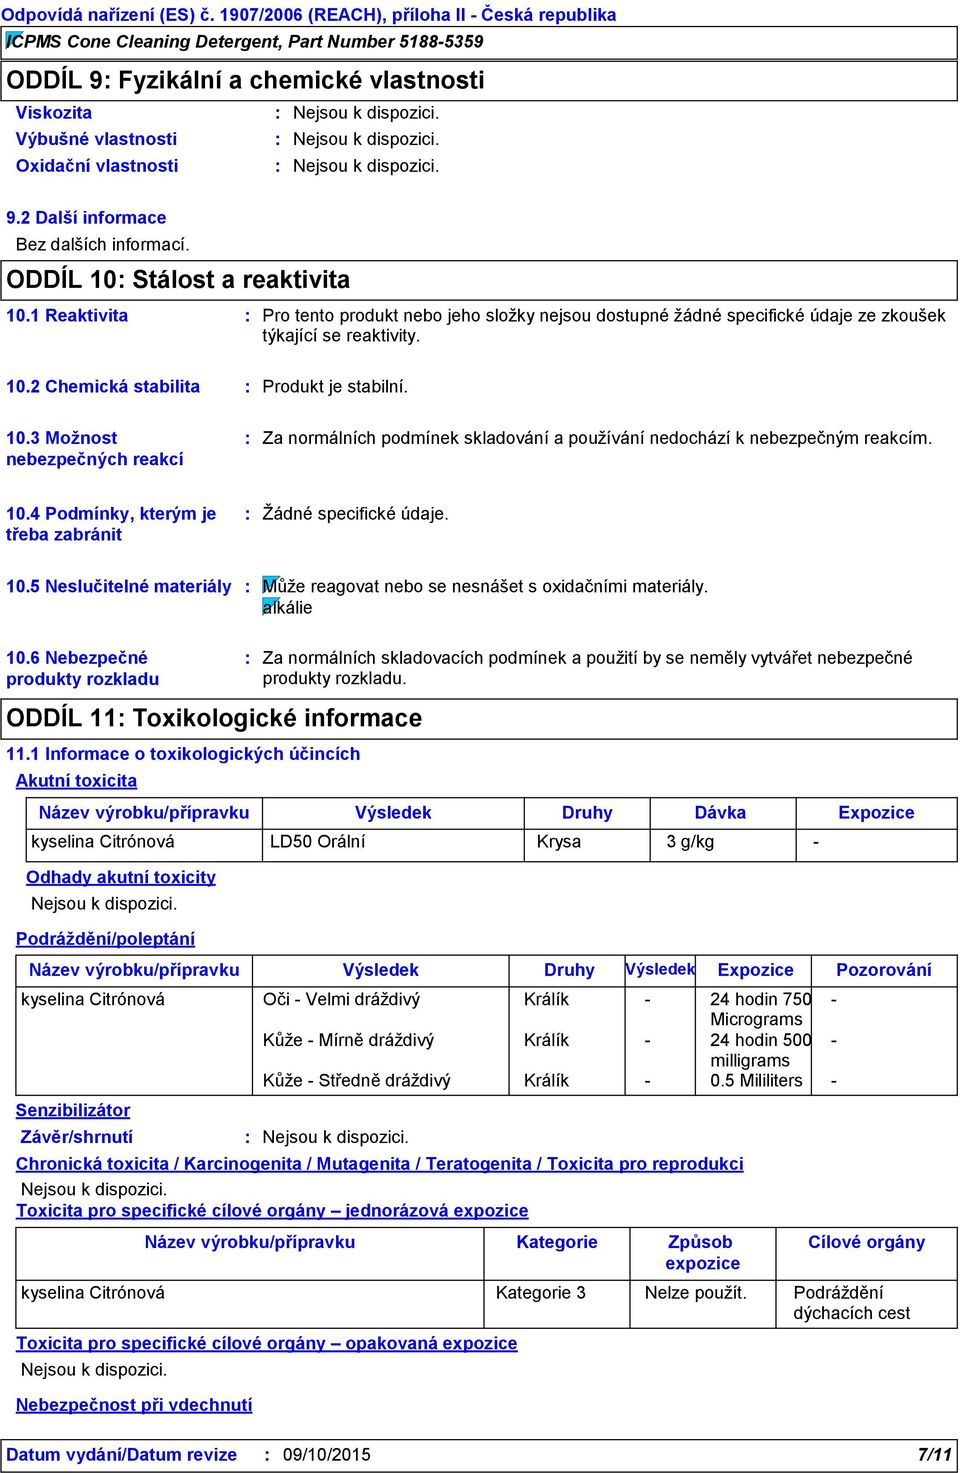Click the 'Pozorování' column header
960x1473 pixels.
pyautogui.click(x=883, y=970)
